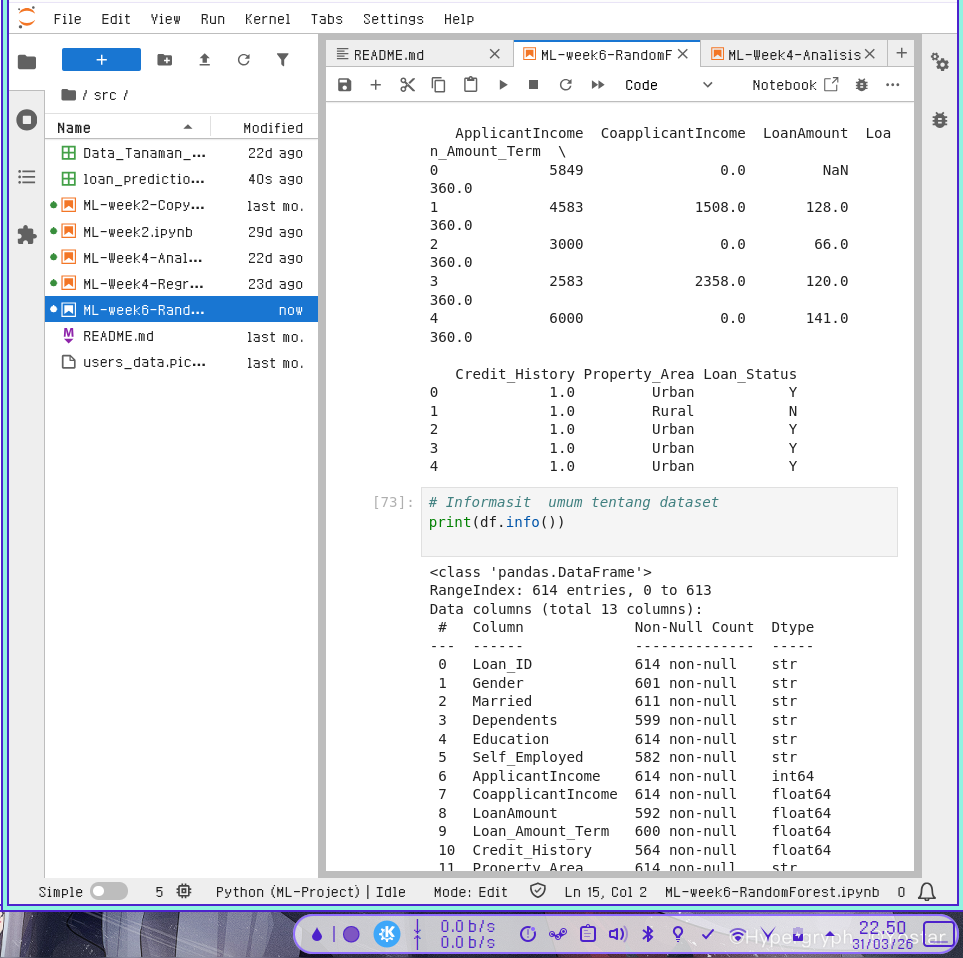Image resolution: width=963 pixels, height=958 pixels.
Task: Enable the debugger with the bug icon
Action: click(x=862, y=85)
